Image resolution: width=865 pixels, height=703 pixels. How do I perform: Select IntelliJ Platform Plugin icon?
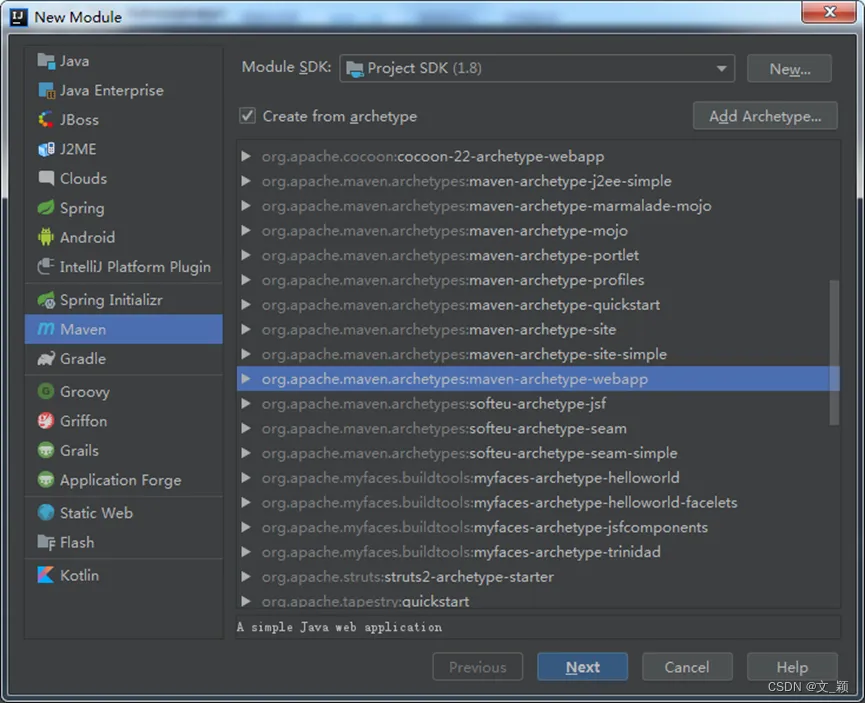46,267
